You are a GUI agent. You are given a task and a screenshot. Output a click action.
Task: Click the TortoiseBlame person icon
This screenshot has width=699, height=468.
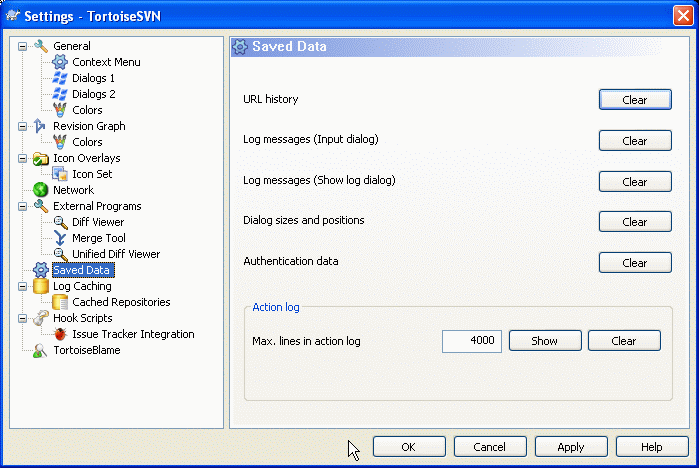tap(40, 350)
